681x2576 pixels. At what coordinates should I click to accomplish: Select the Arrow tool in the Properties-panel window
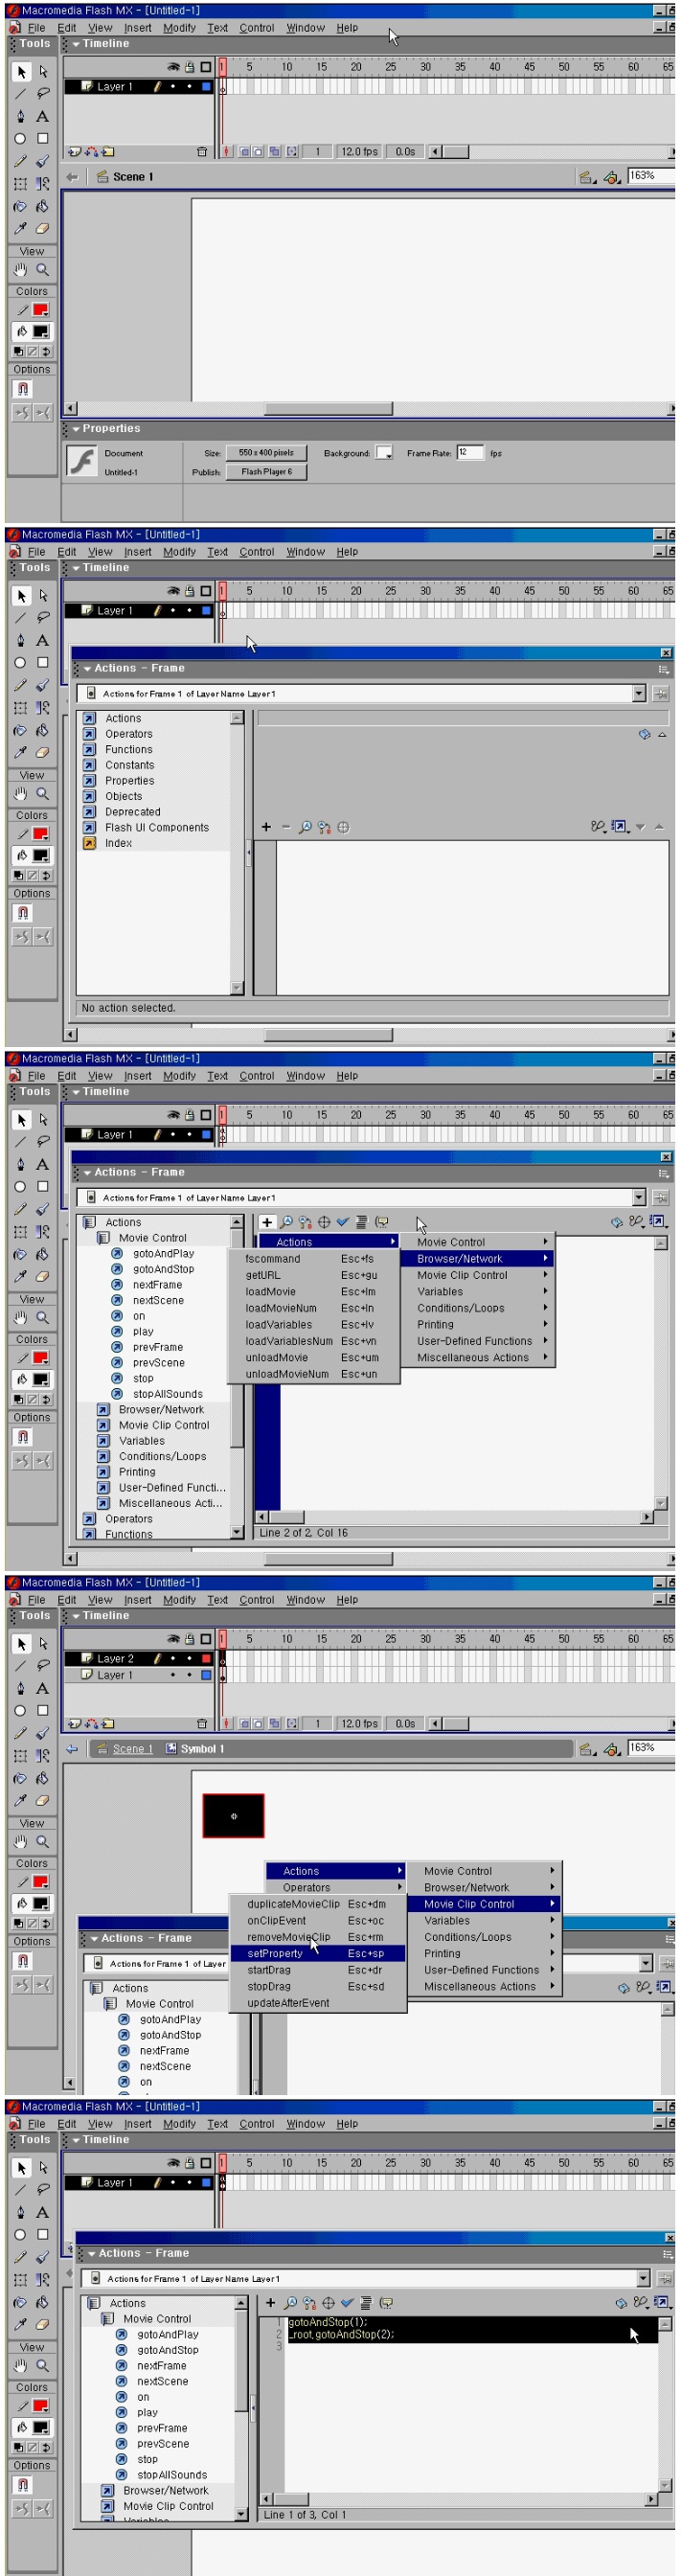[21, 72]
